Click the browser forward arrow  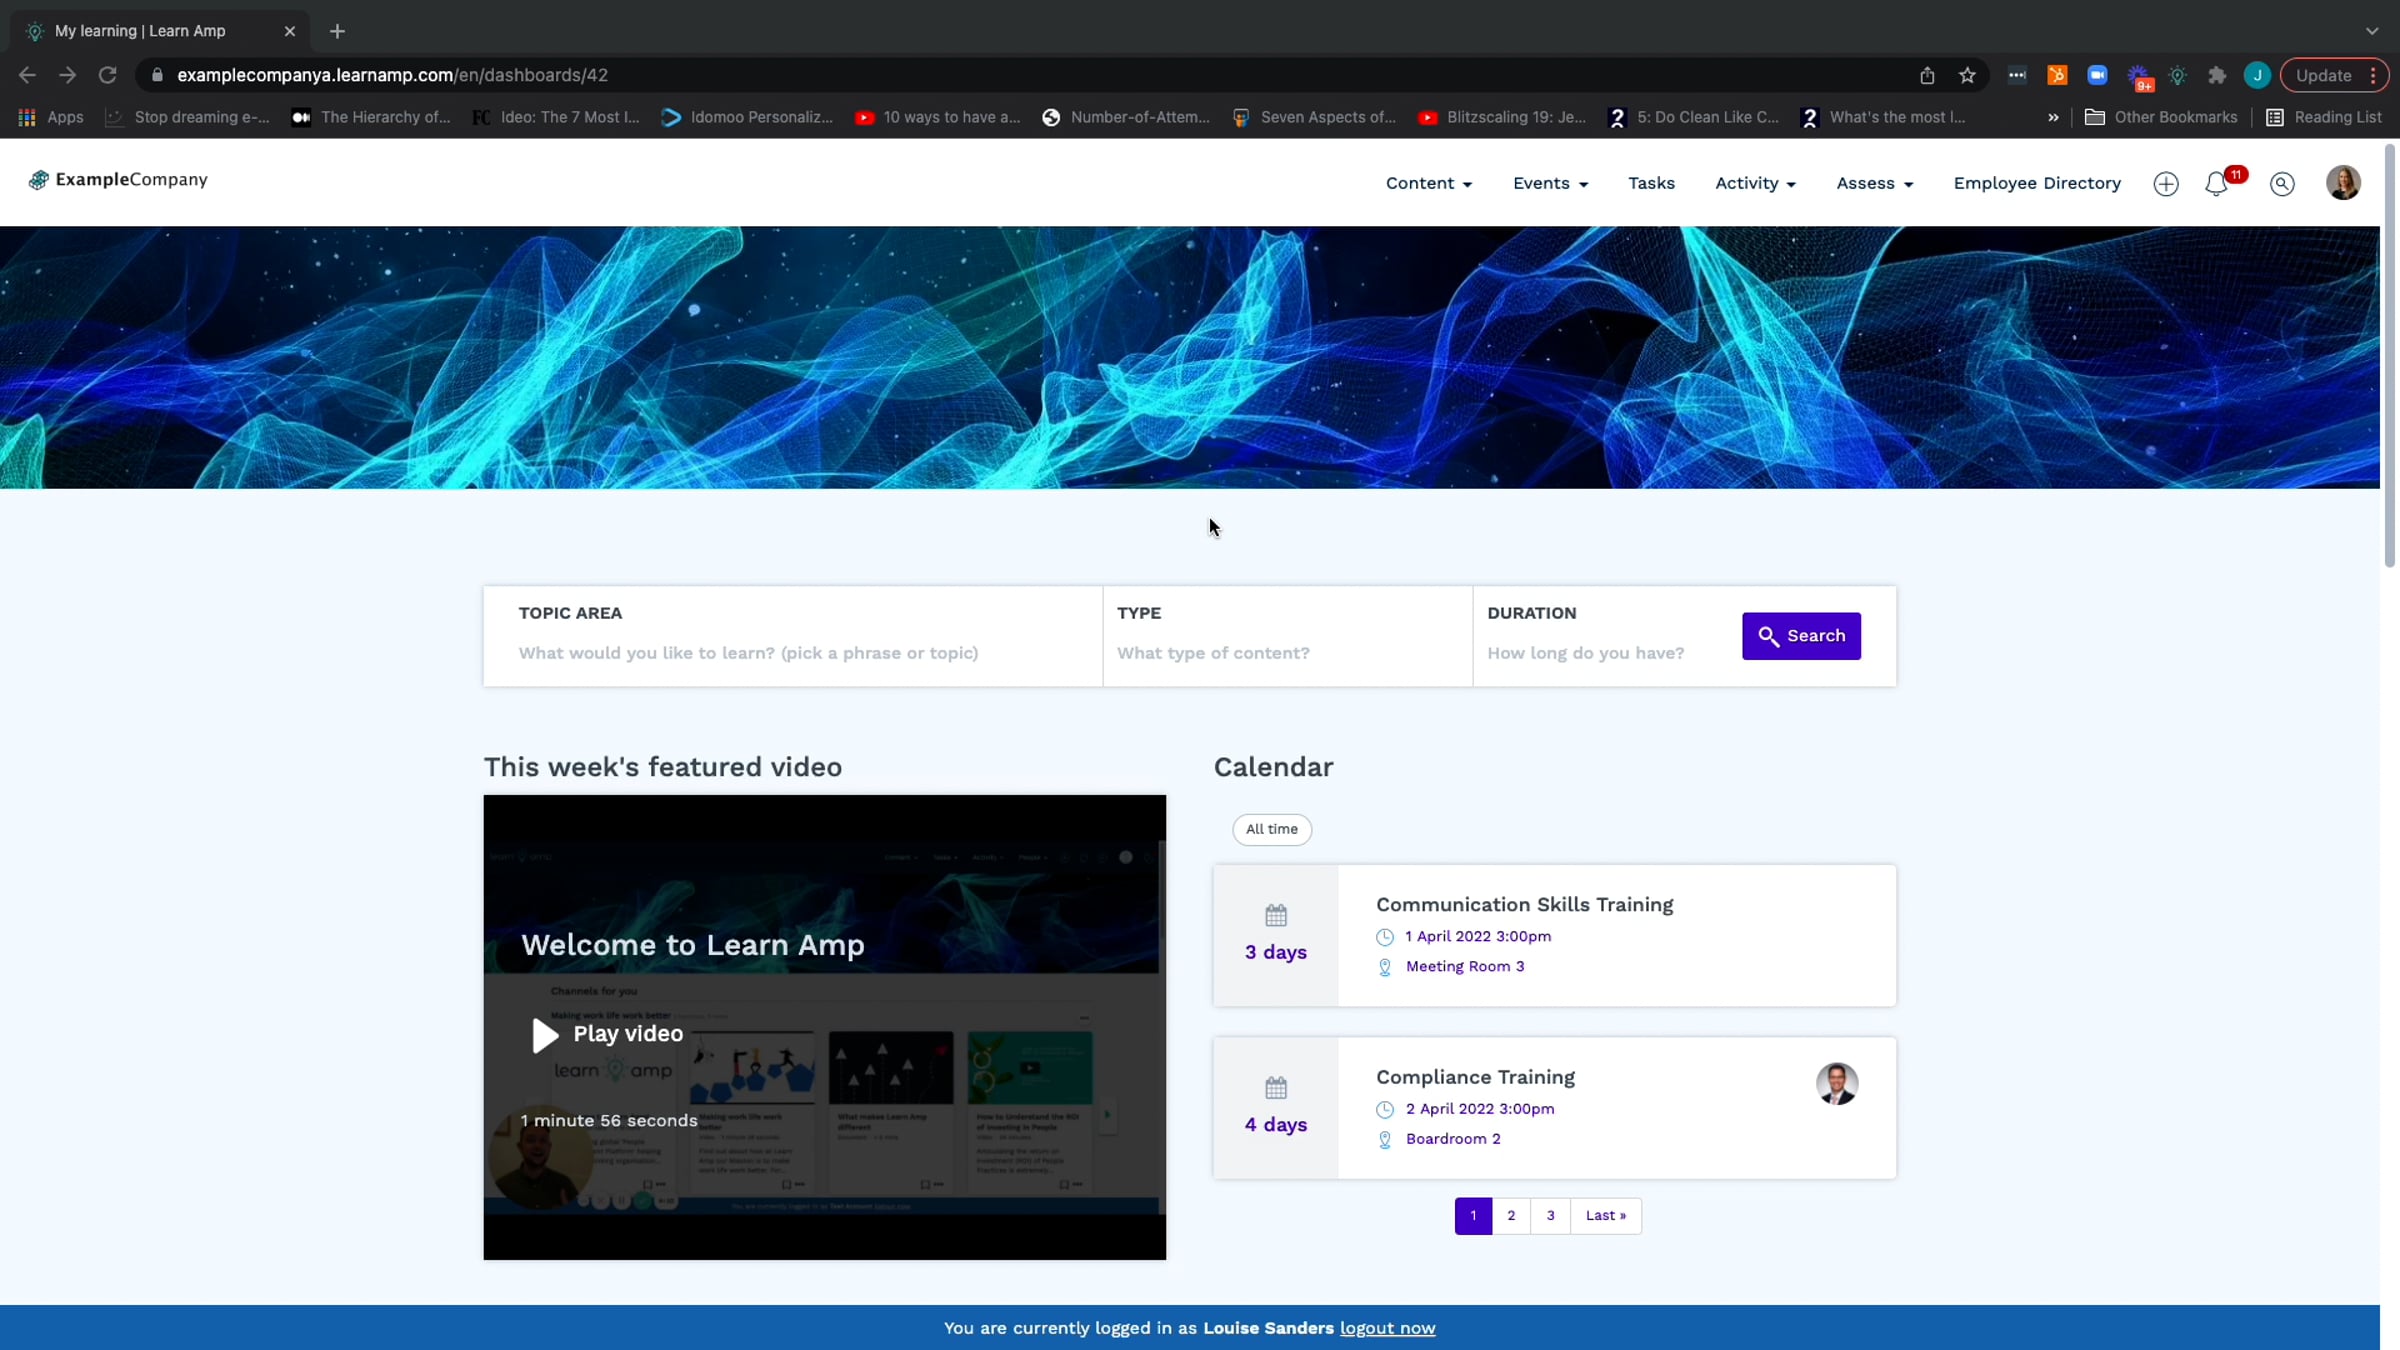(67, 75)
